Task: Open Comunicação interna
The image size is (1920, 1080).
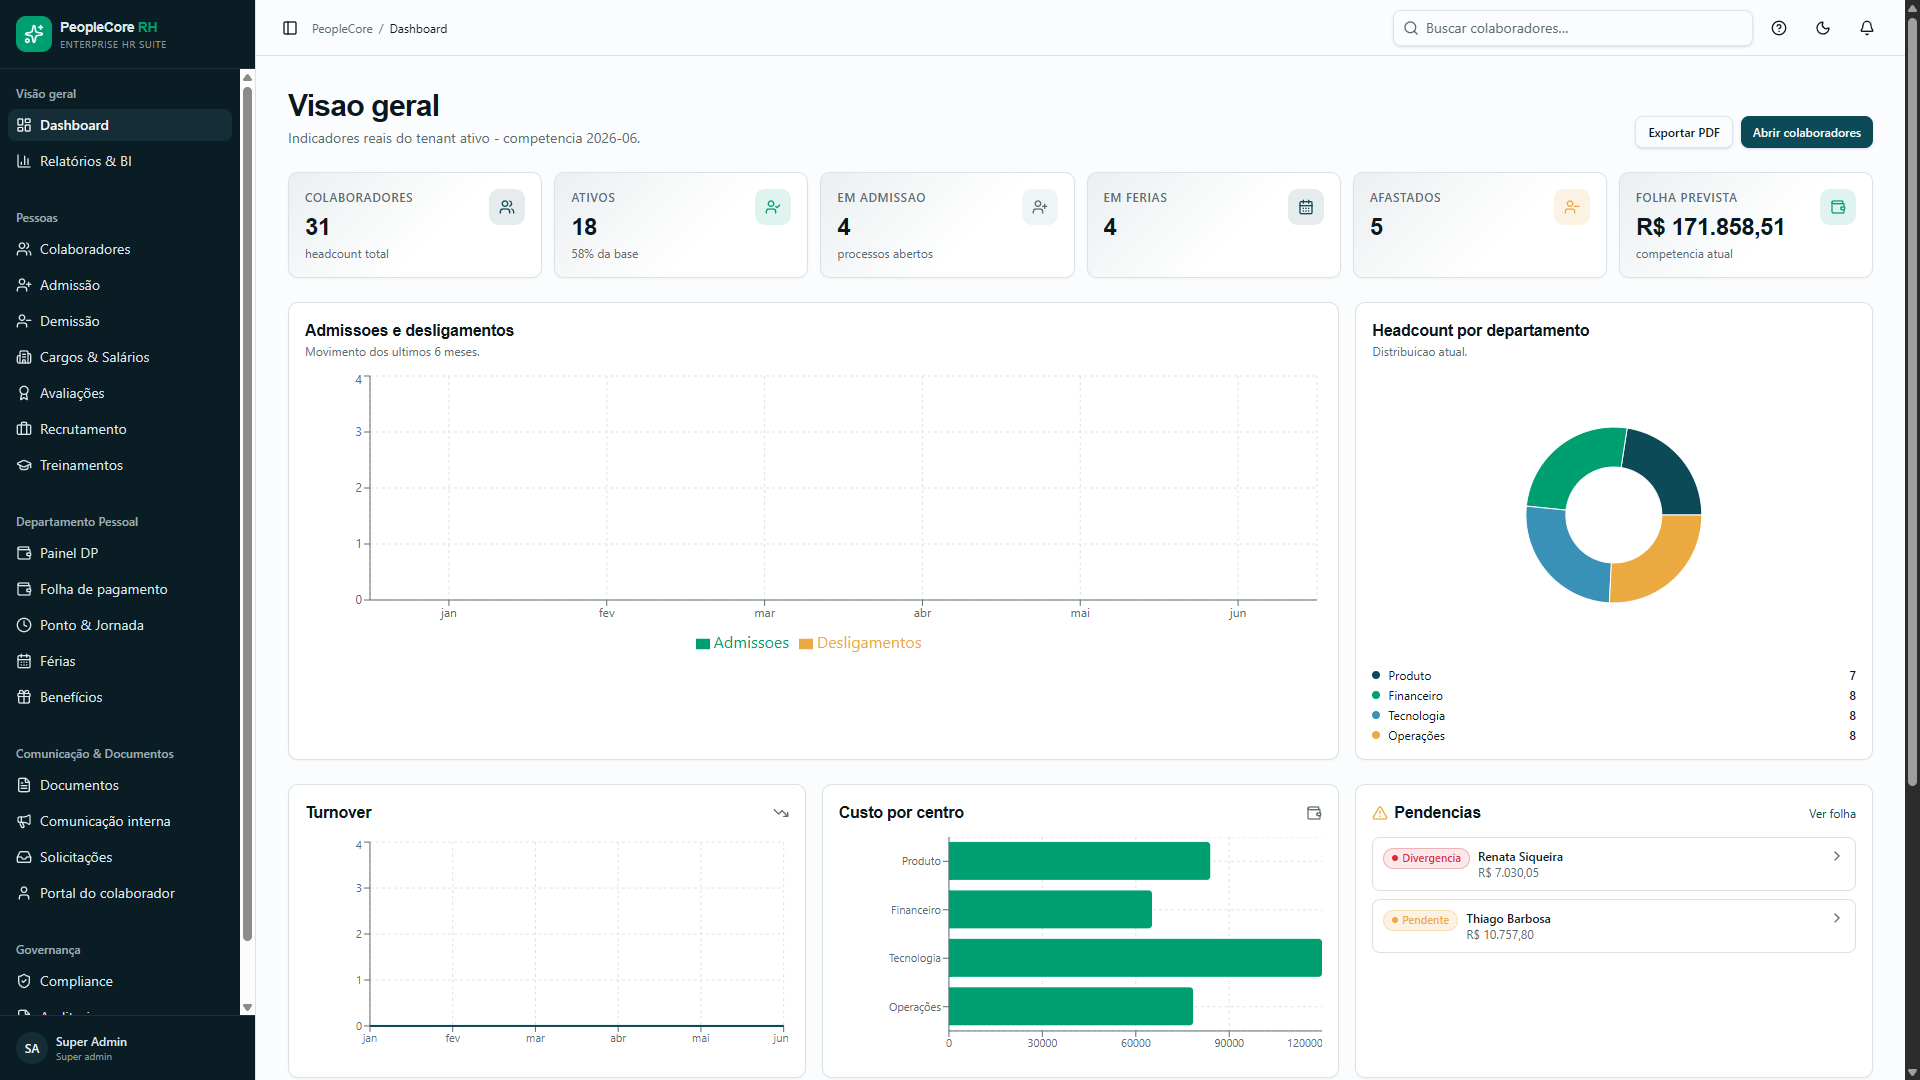Action: click(120, 821)
